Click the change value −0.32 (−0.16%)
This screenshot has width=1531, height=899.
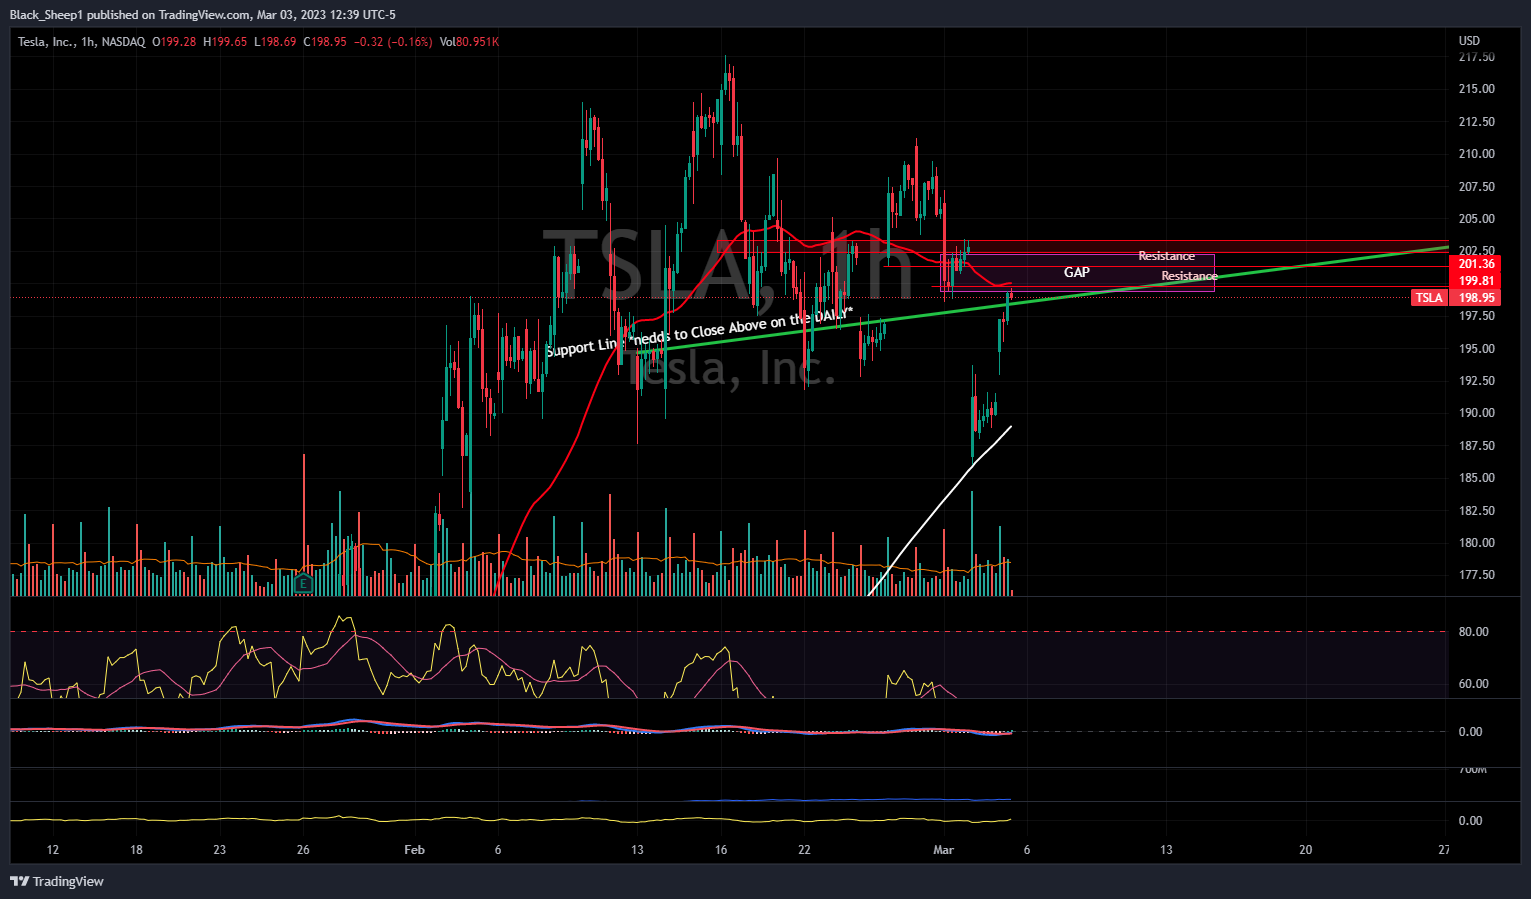394,42
